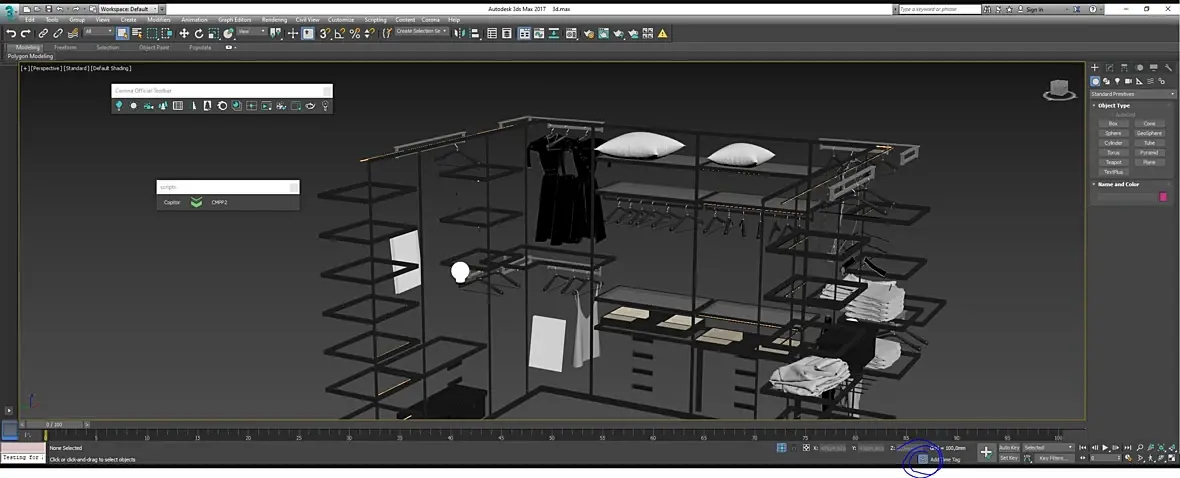Open the Modify panel tab icon
Image resolution: width=1180 pixels, height=478 pixels.
(1109, 68)
